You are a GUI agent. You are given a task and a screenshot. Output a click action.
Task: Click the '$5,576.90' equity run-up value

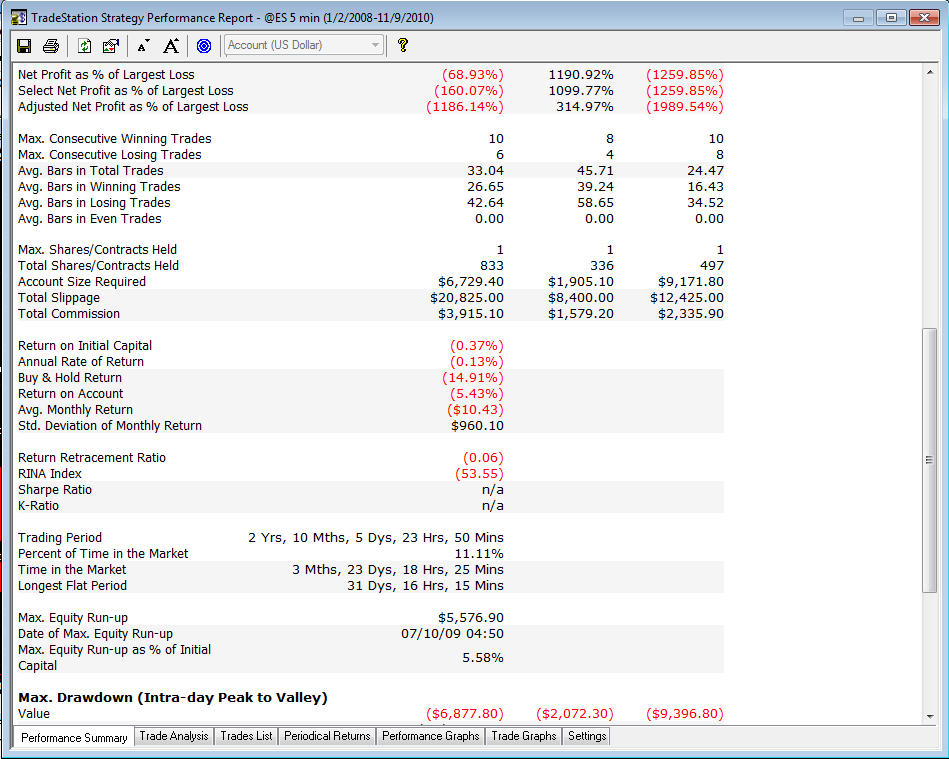[x=471, y=617]
